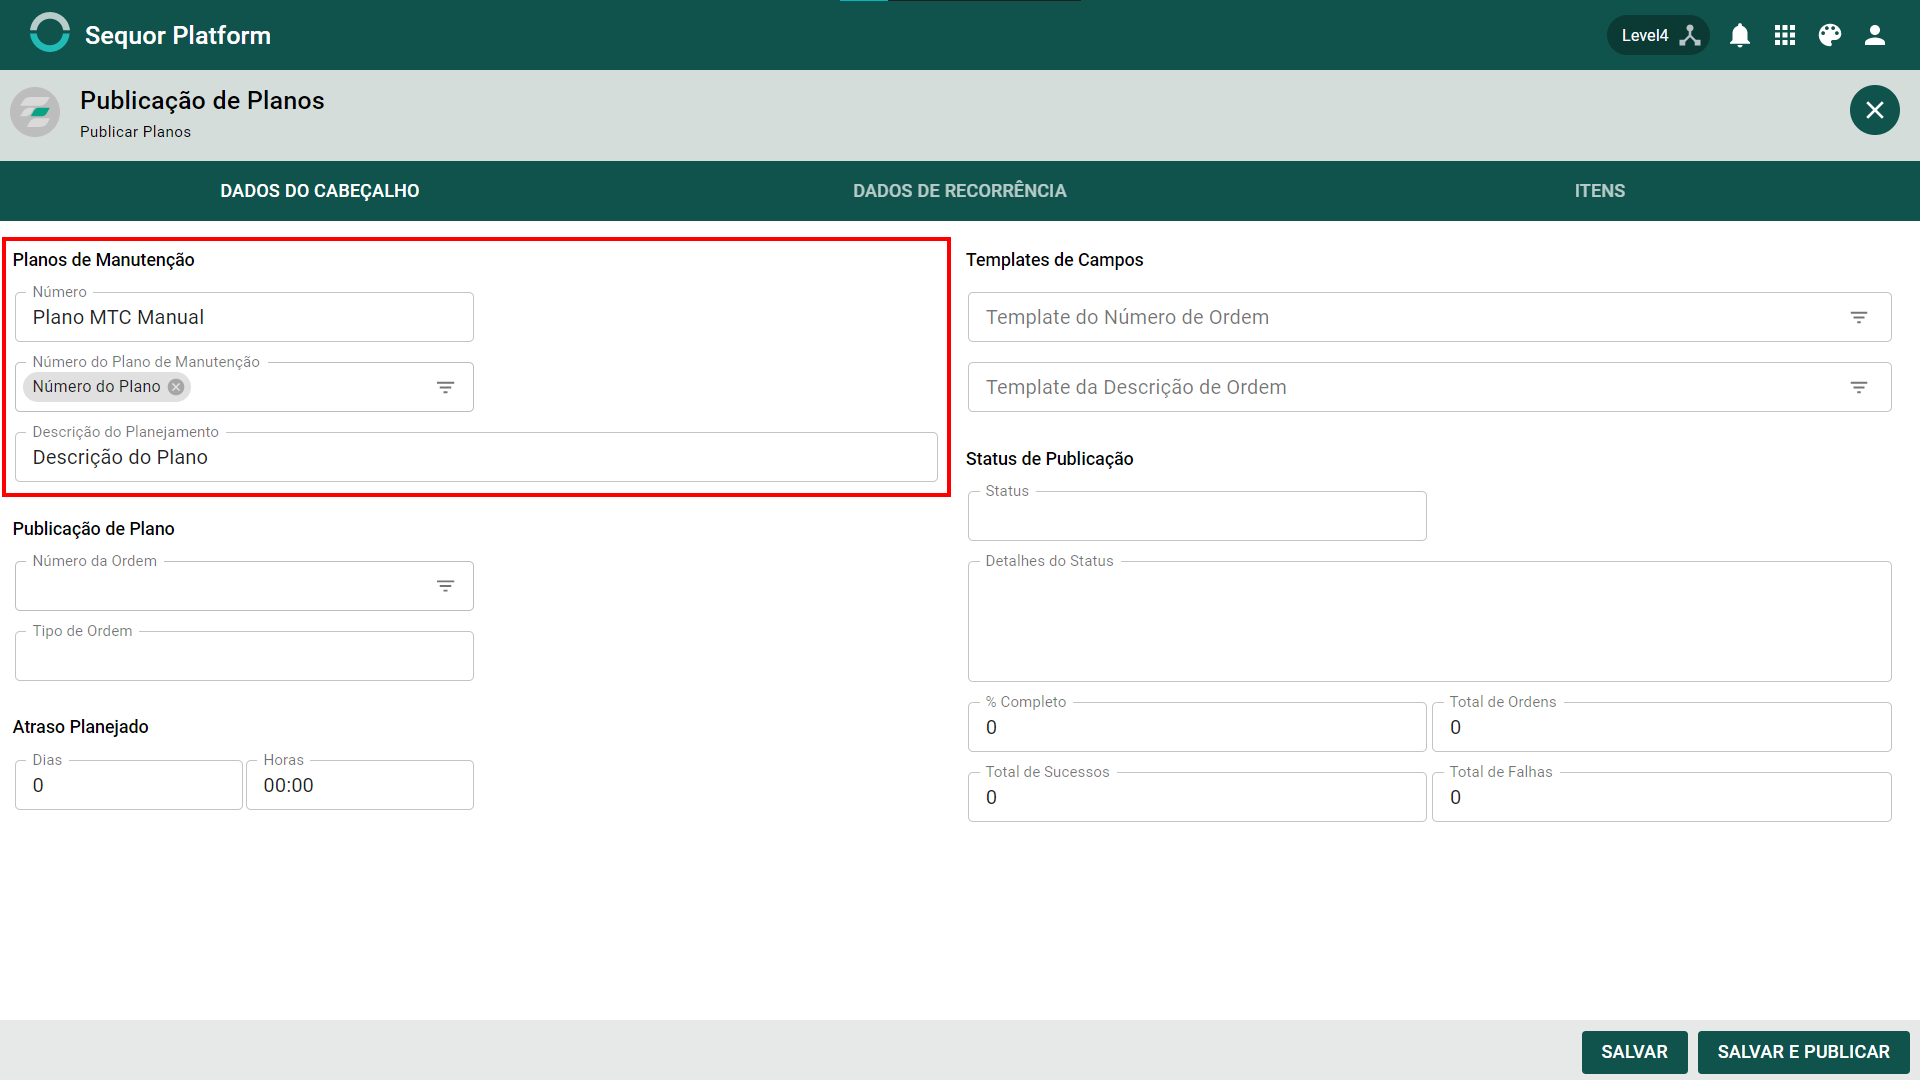
Task: Close the Publicação de Planos page
Action: [1875, 110]
